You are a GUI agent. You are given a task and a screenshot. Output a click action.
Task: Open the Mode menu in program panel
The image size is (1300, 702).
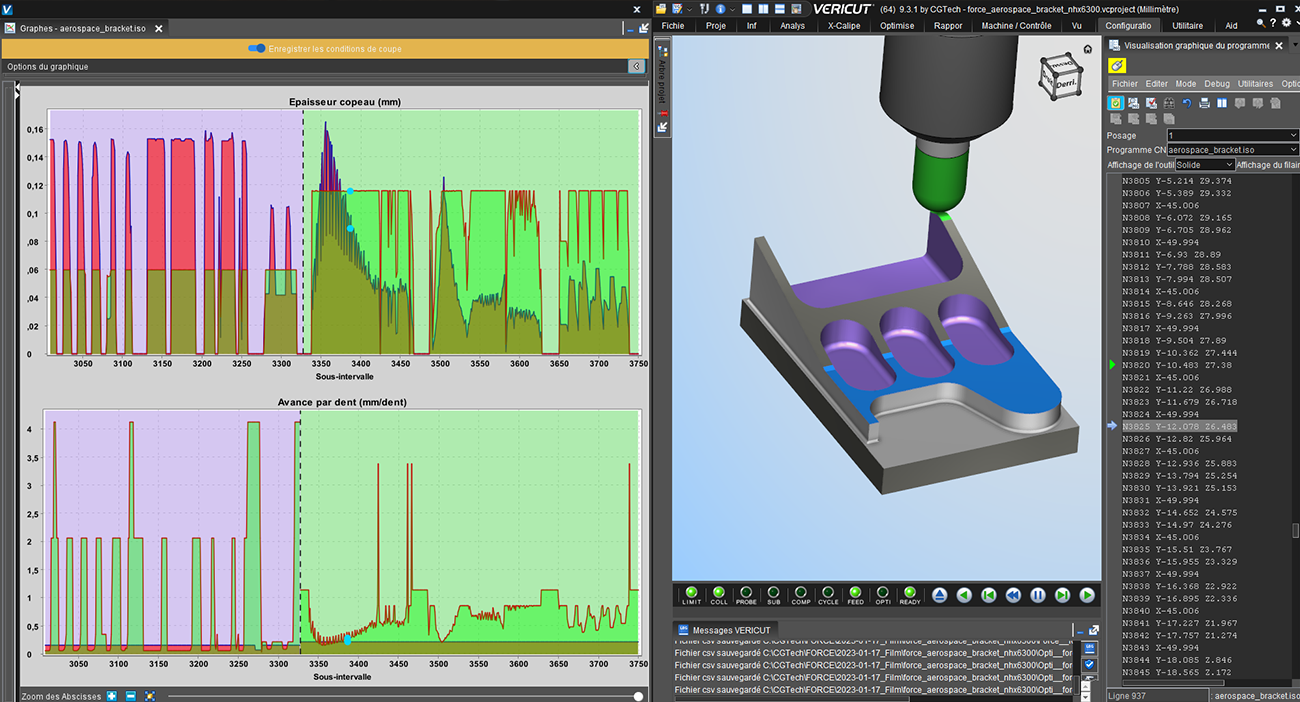click(x=1185, y=84)
